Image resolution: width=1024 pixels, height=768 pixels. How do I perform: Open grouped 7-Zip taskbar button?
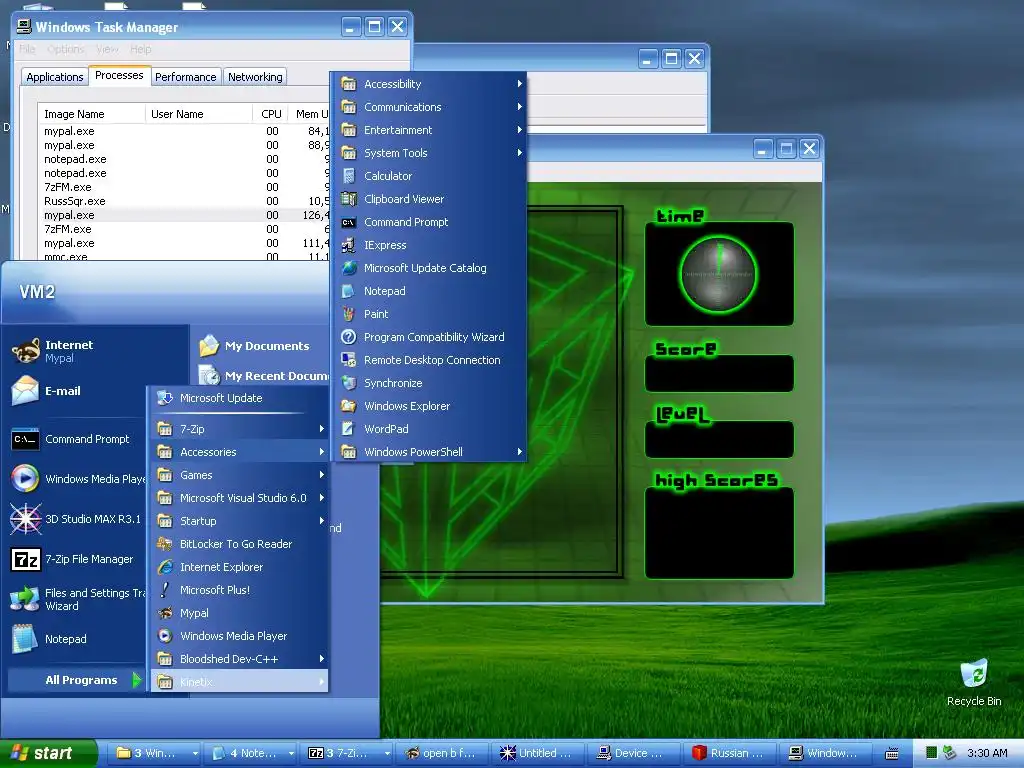[348, 753]
